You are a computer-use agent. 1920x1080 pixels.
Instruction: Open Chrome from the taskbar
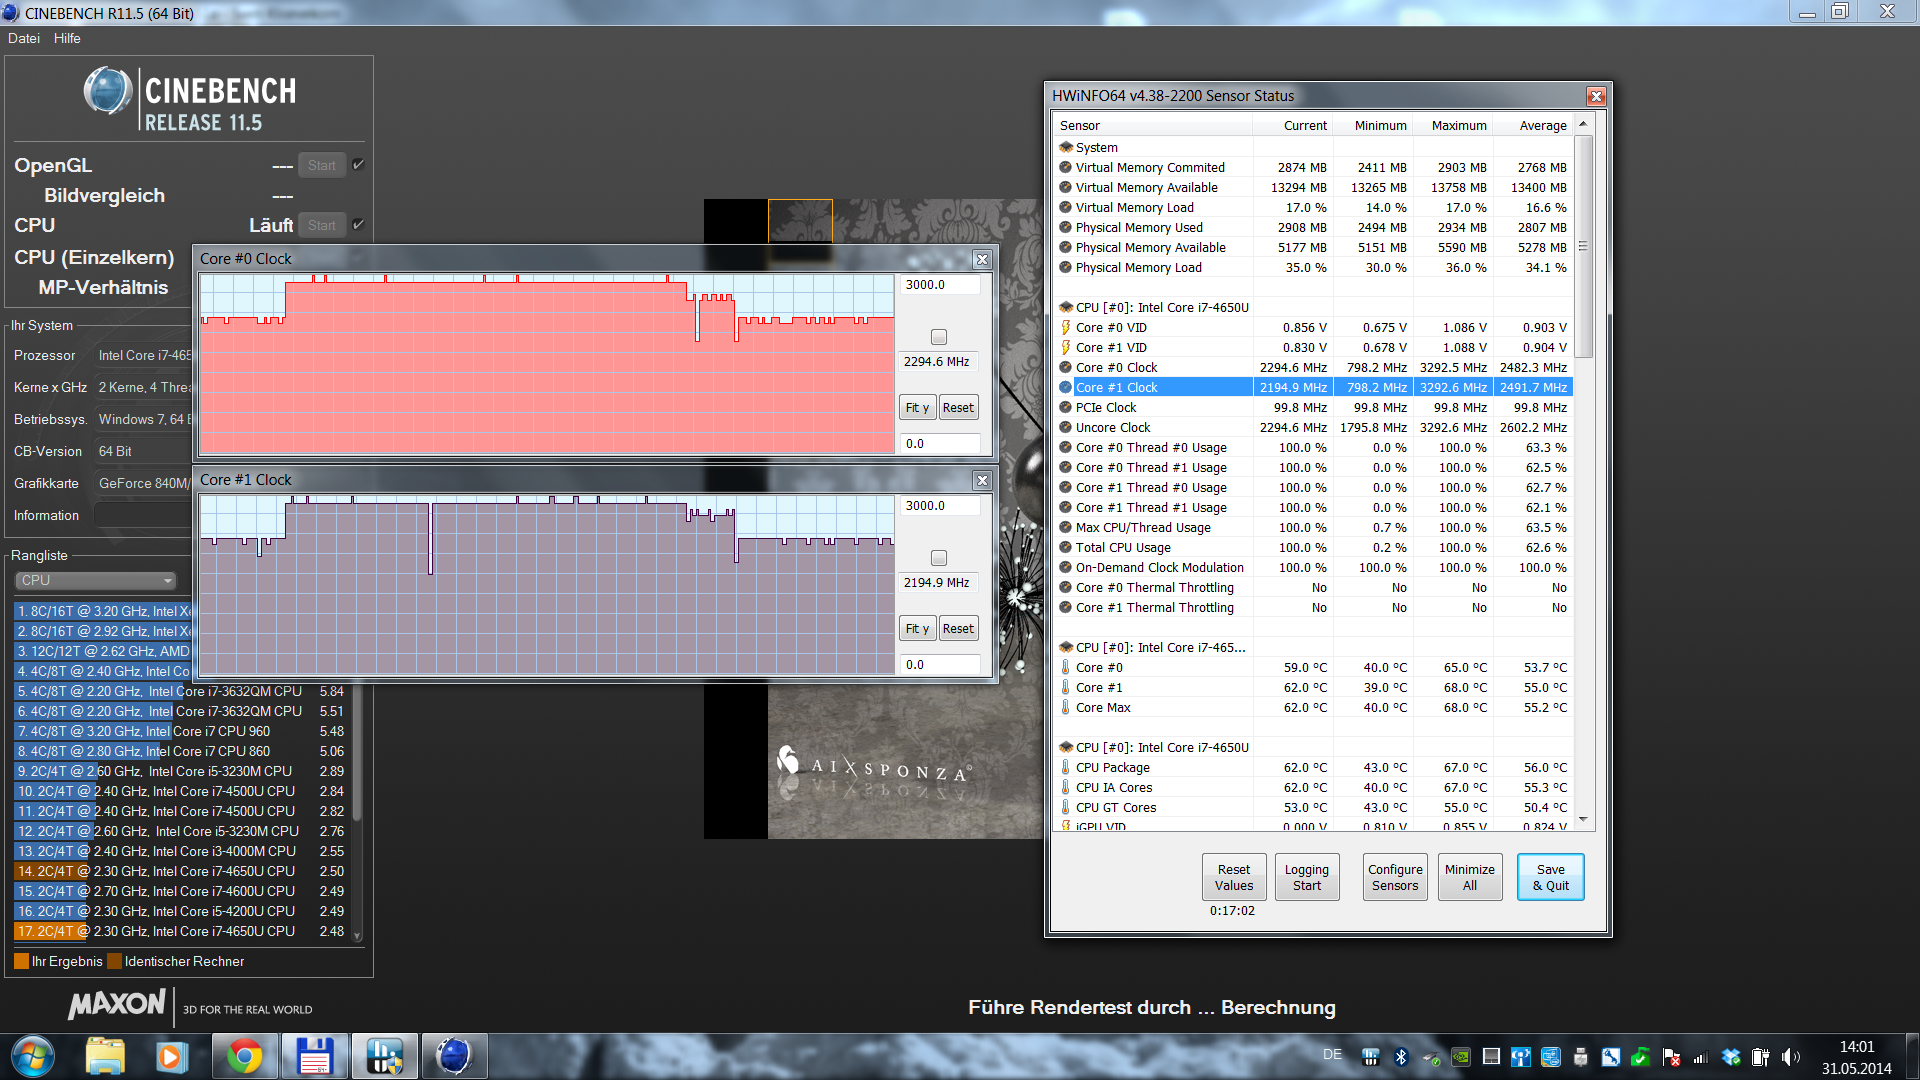(x=244, y=1056)
